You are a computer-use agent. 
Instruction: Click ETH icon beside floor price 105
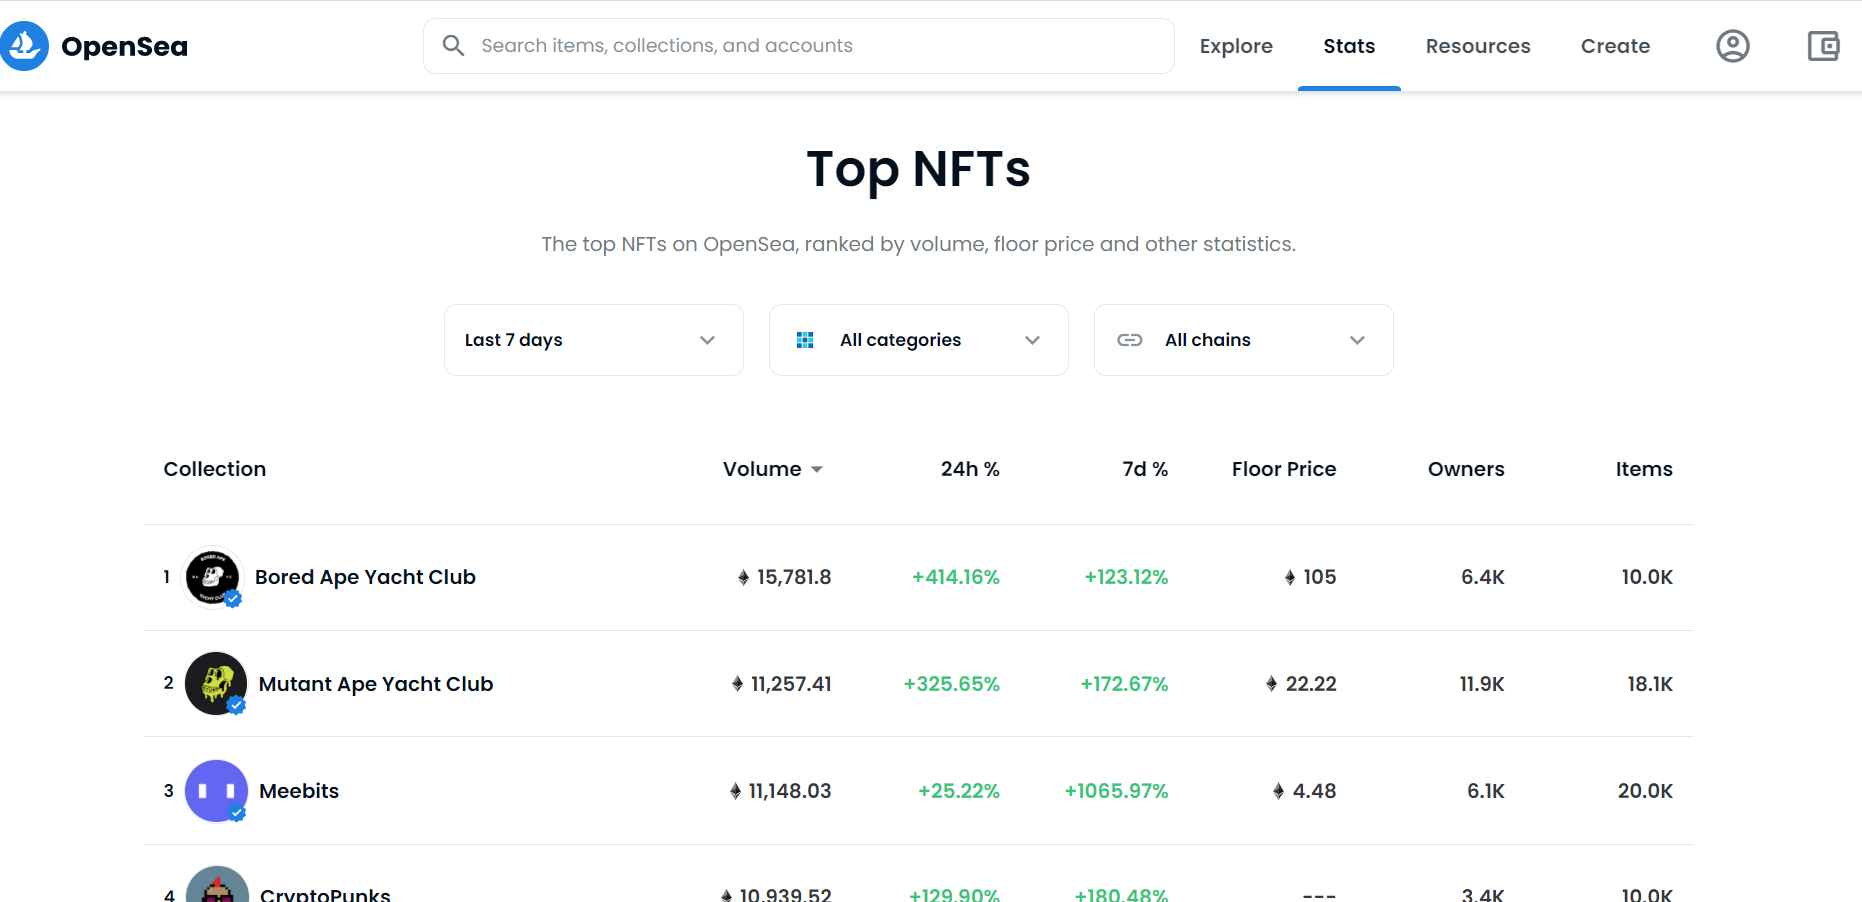click(x=1290, y=577)
